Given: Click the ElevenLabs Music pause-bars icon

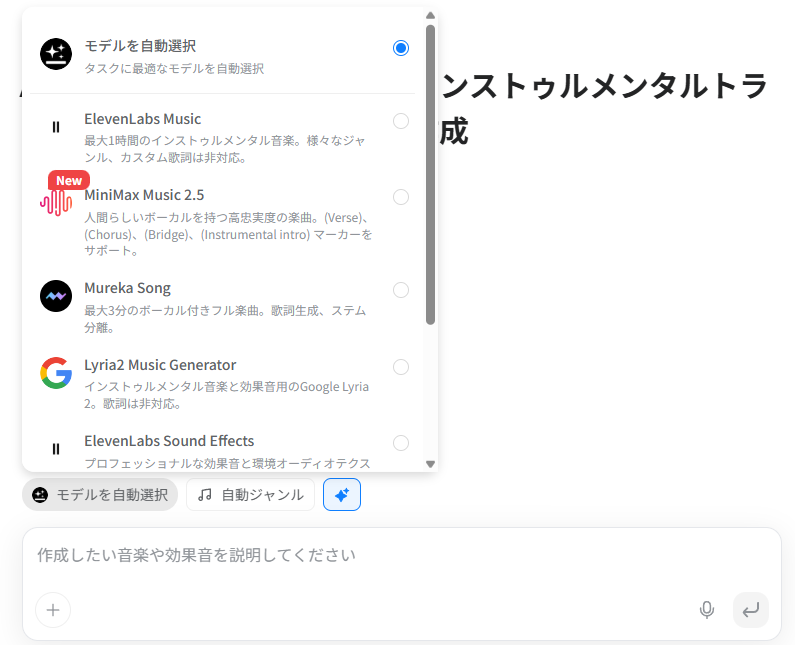Looking at the screenshot, I should (56, 127).
